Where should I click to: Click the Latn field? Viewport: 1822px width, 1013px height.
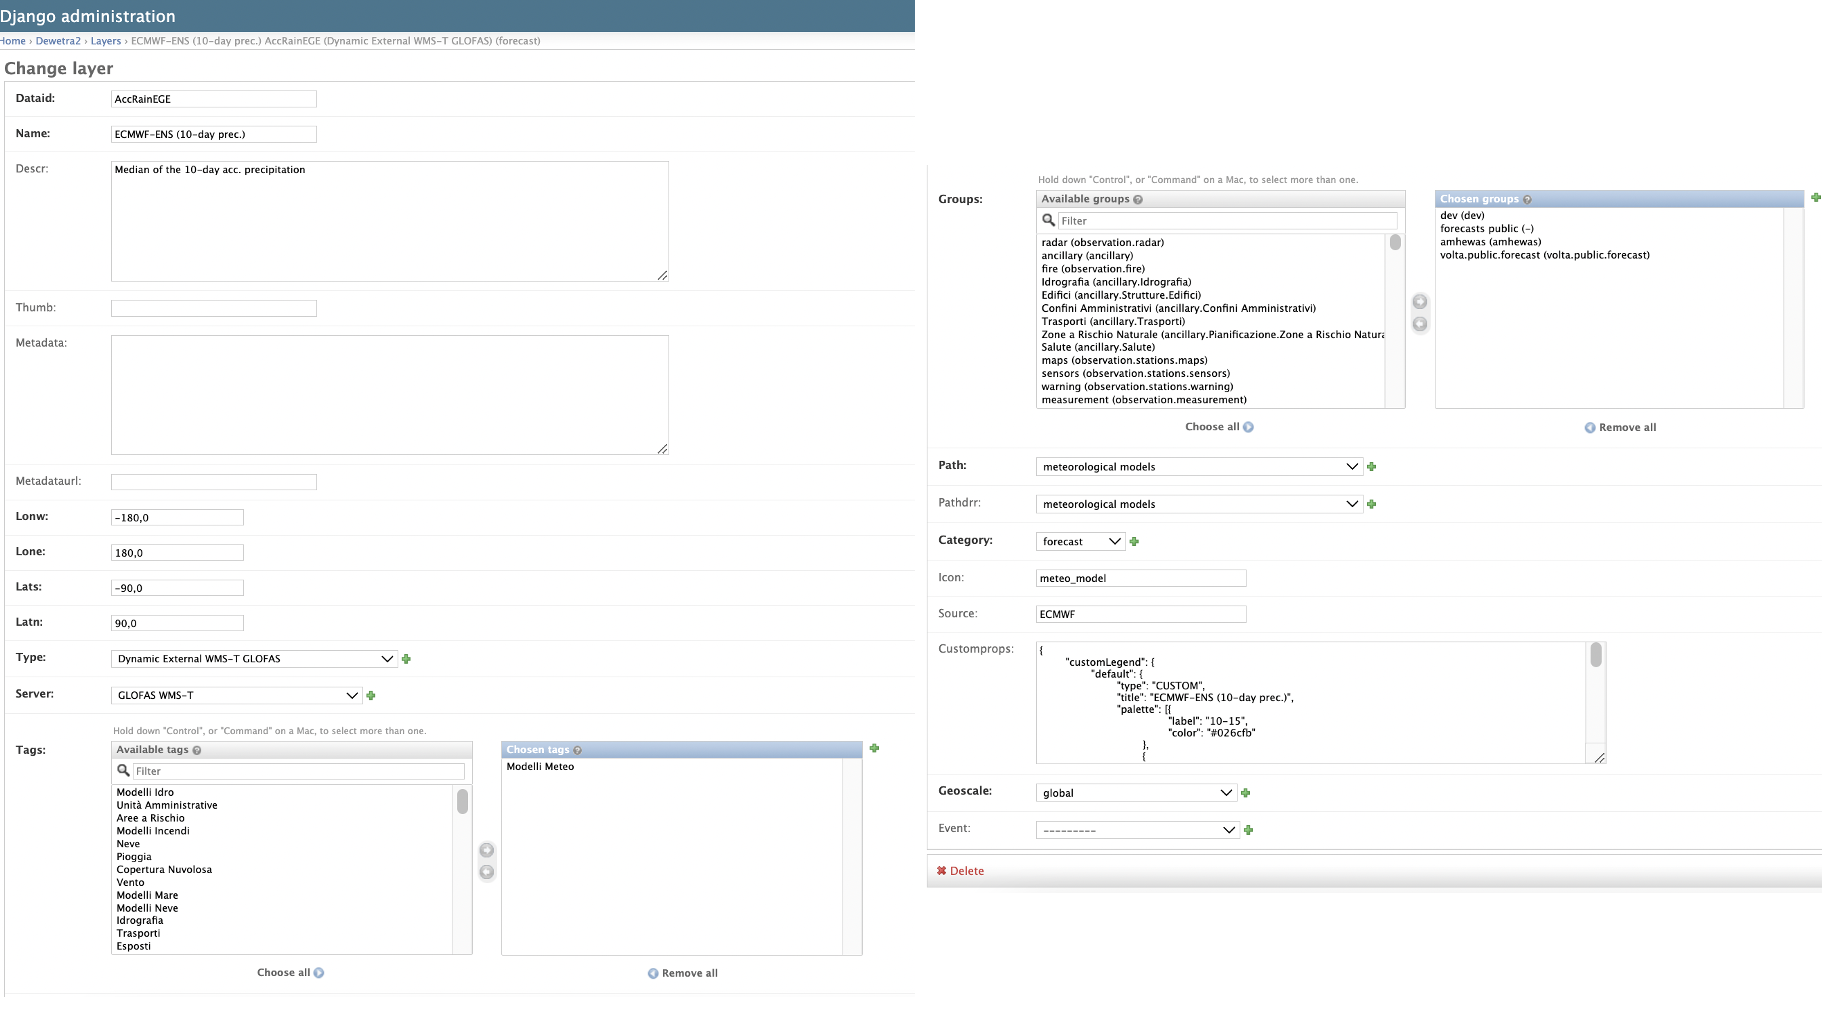177,623
